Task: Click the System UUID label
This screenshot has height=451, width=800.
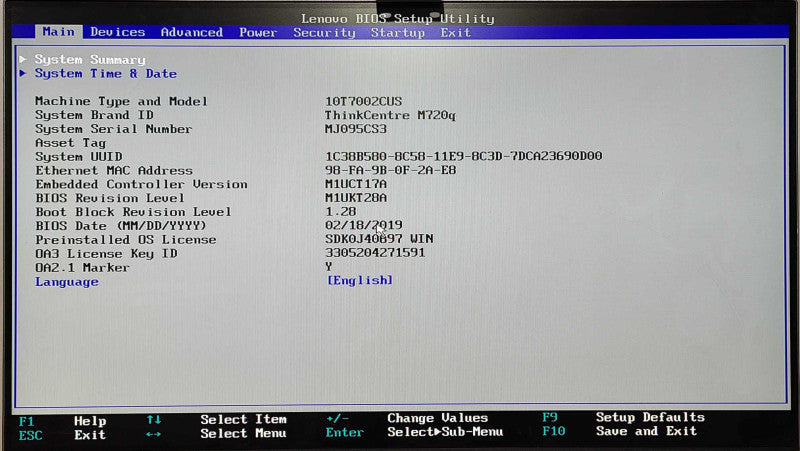Action: 79,157
